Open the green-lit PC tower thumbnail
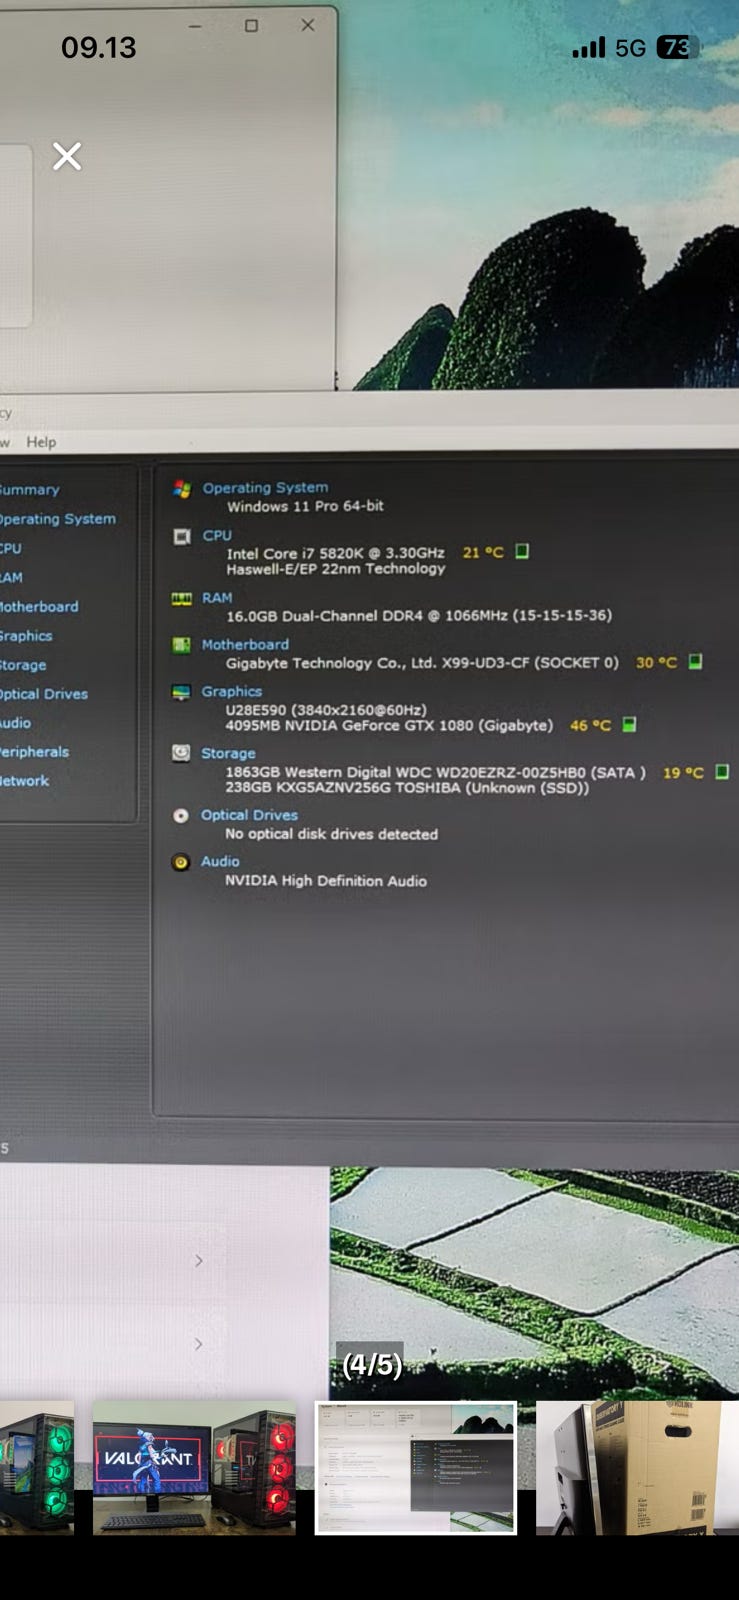This screenshot has height=1600, width=739. pos(37,1468)
